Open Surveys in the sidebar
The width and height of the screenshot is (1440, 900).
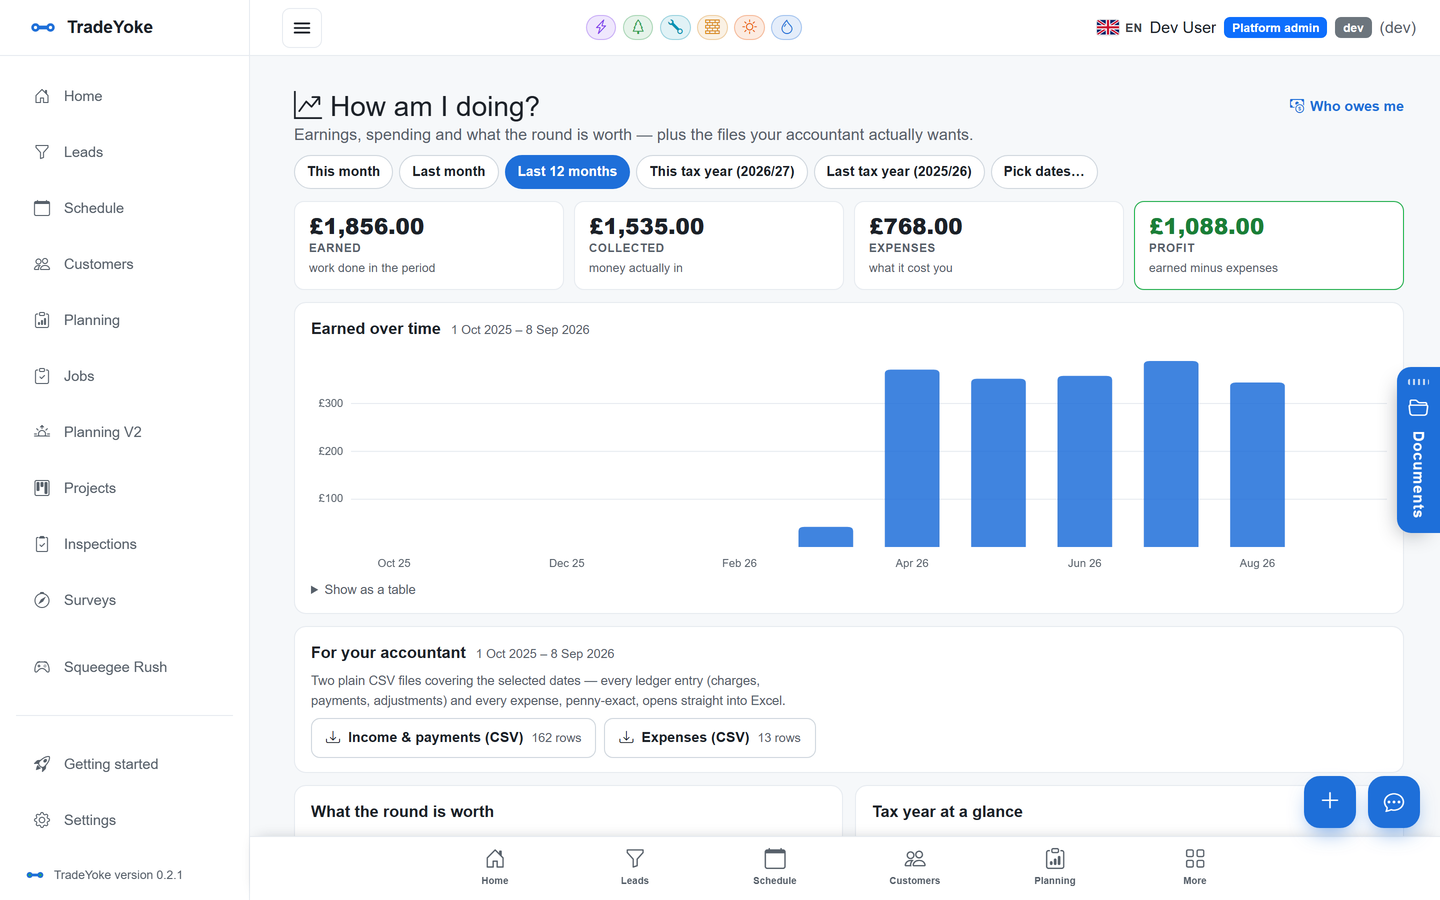[x=124, y=600]
